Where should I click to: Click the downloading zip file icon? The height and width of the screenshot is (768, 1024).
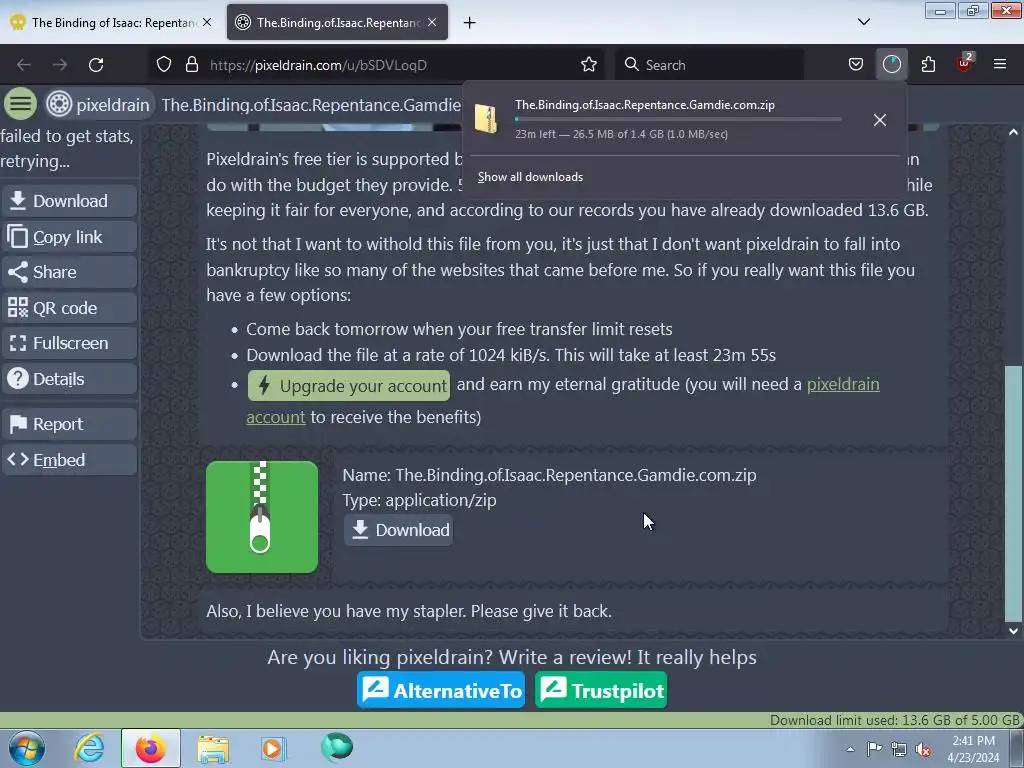coord(486,119)
